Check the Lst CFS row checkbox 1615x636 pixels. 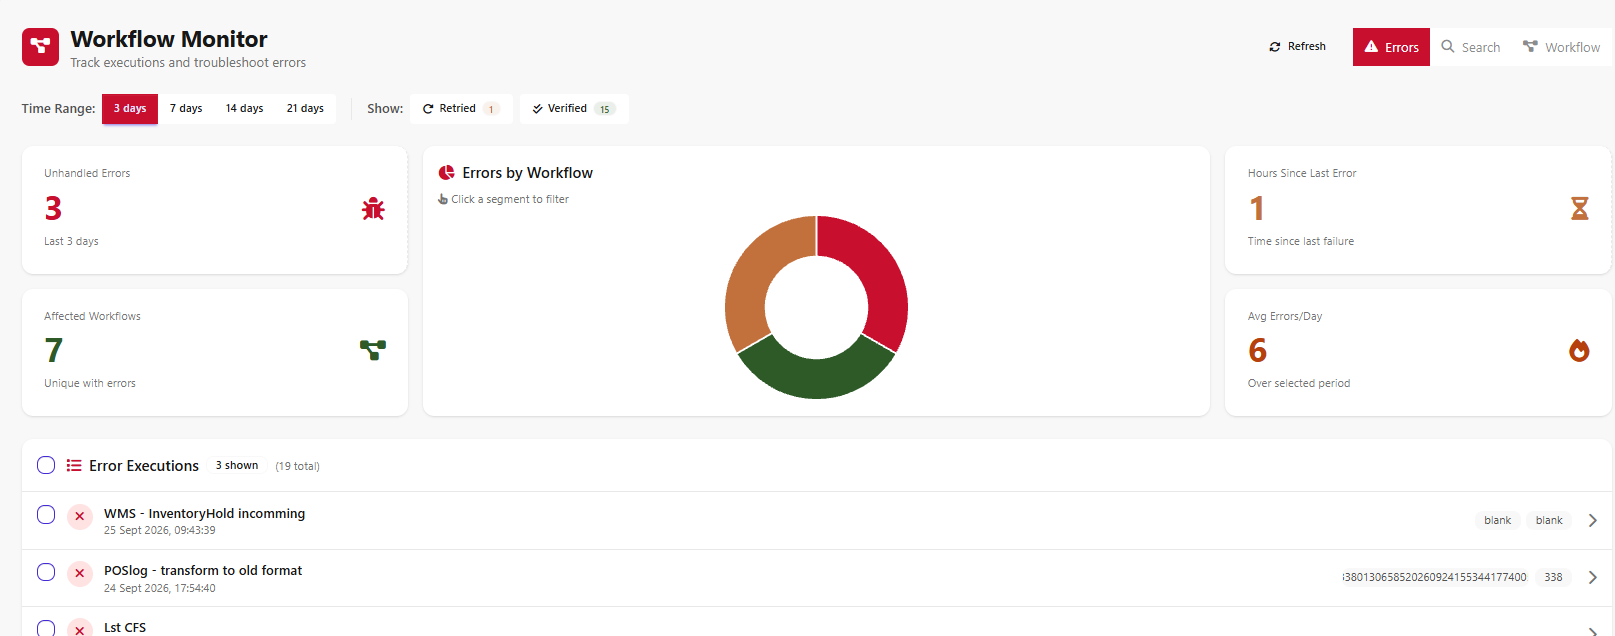46,628
